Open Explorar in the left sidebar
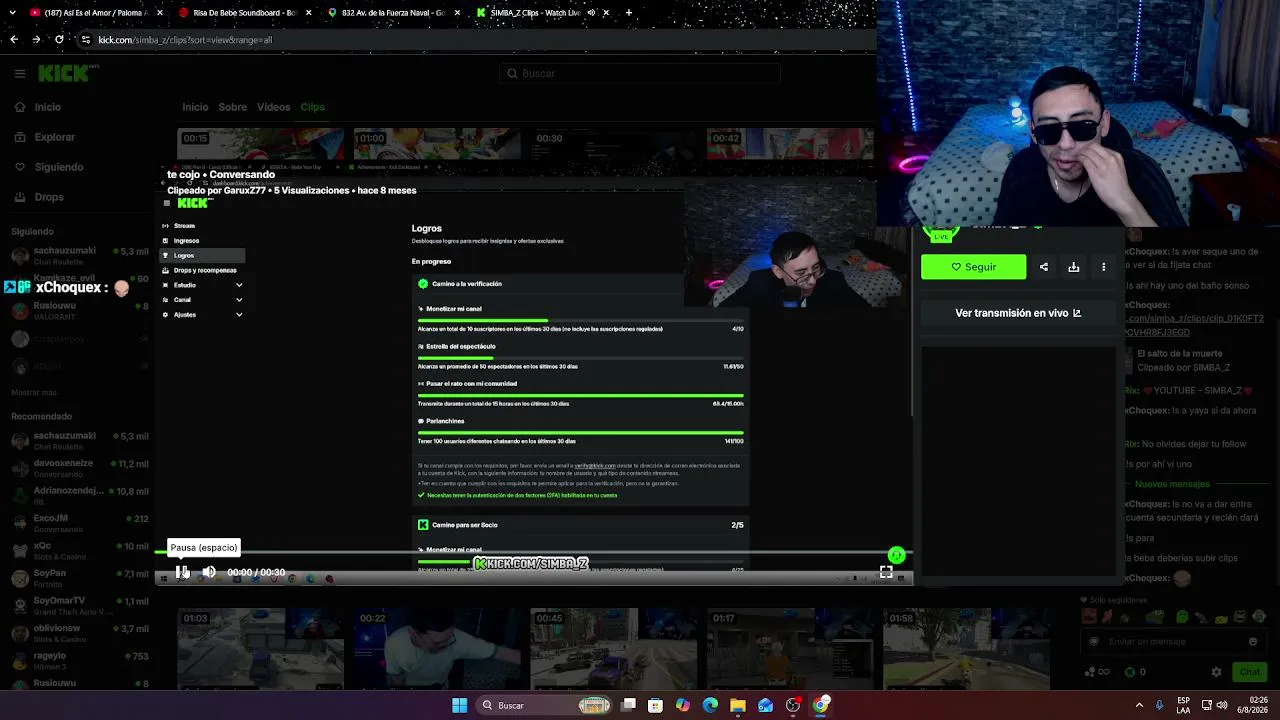The height and width of the screenshot is (720, 1280). coord(45,137)
